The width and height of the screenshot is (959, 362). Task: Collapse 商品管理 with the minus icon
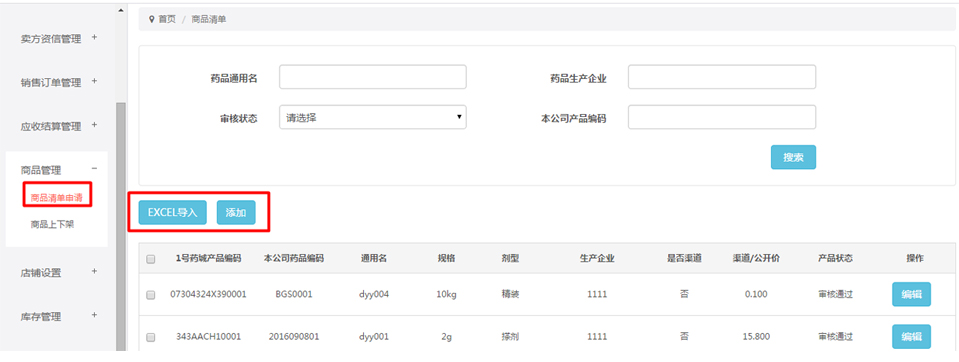[x=94, y=169]
